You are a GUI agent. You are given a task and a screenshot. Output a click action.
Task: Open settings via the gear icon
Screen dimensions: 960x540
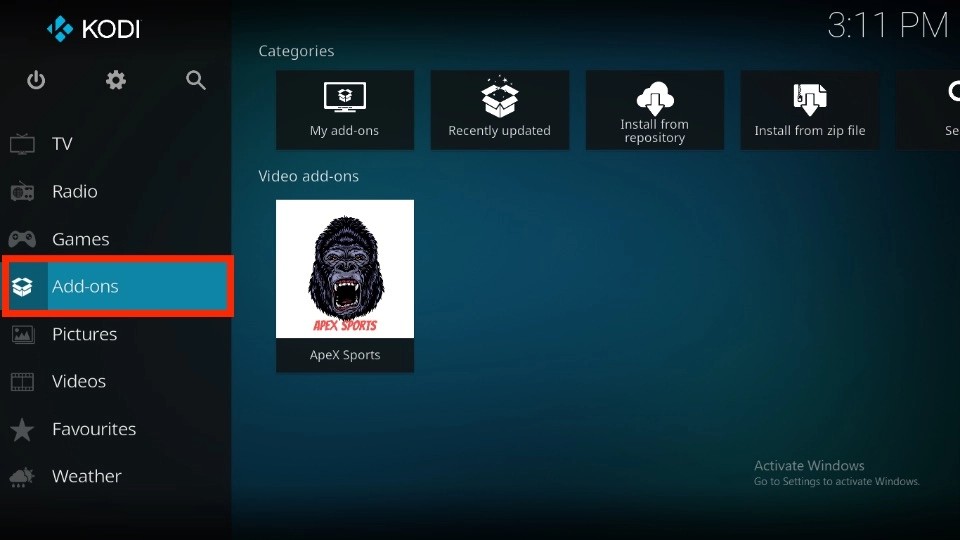(116, 80)
